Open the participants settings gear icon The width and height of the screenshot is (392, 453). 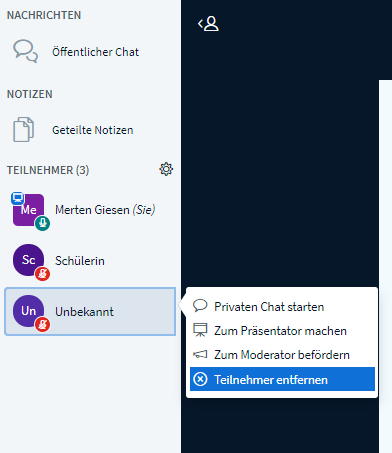166,169
